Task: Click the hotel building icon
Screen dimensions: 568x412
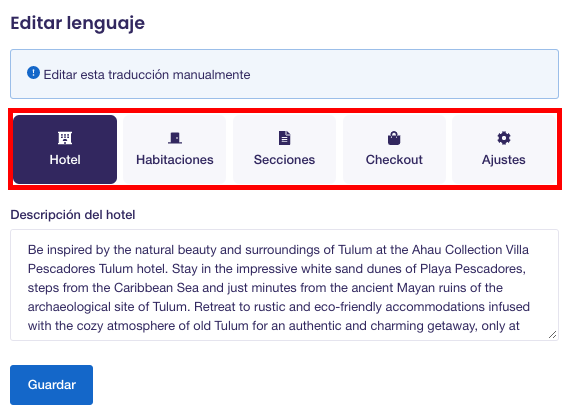Action: tap(65, 138)
